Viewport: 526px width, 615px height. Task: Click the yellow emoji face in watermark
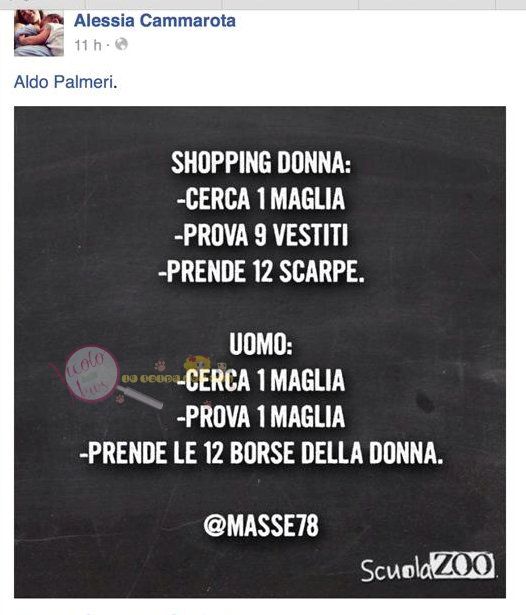pos(195,364)
